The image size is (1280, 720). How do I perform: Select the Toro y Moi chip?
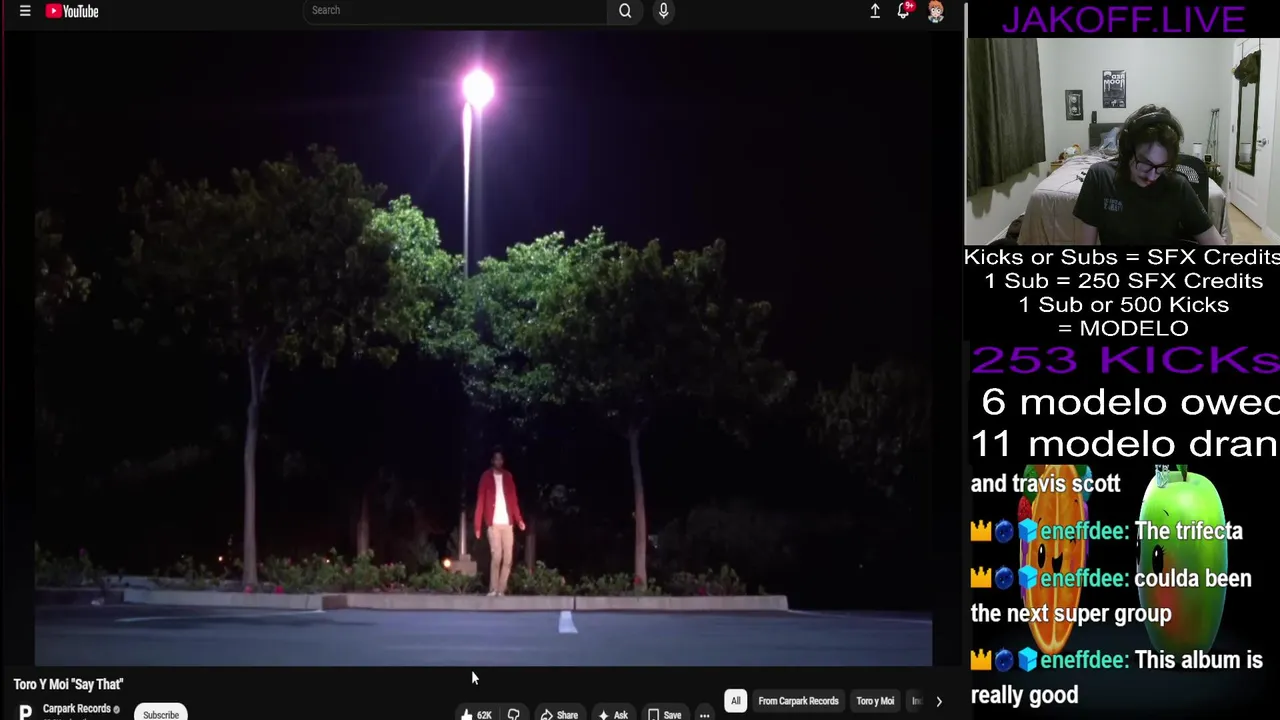coord(875,701)
